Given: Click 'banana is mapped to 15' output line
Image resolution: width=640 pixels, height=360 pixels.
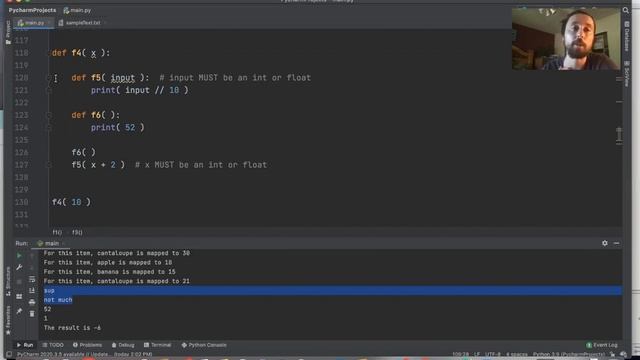Looking at the screenshot, I should coord(109,272).
